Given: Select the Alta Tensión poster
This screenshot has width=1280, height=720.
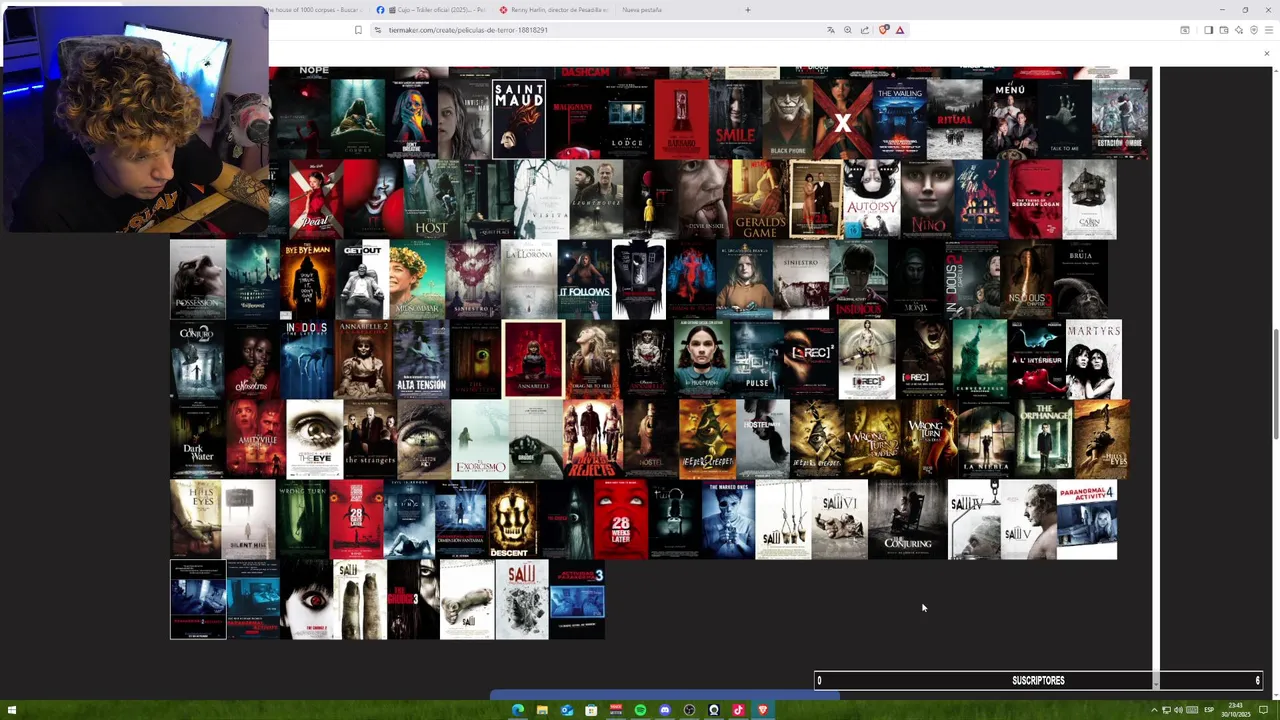Looking at the screenshot, I should pyautogui.click(x=421, y=359).
